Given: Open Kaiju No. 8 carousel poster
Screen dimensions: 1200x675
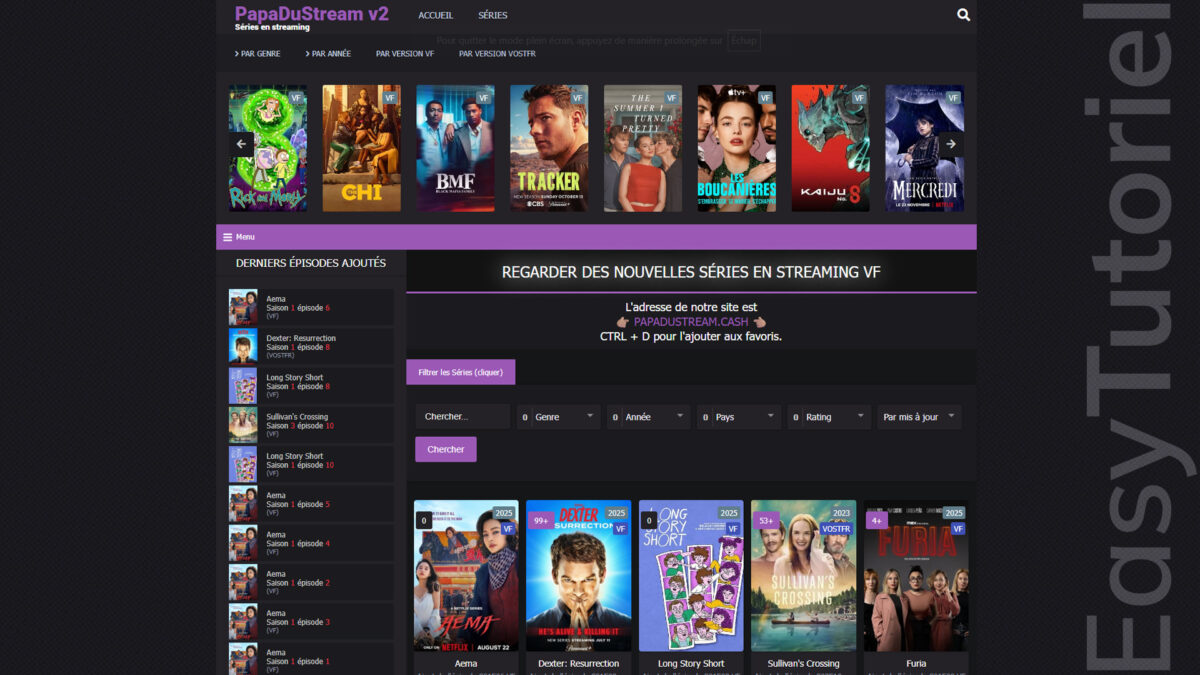Looking at the screenshot, I should (831, 148).
